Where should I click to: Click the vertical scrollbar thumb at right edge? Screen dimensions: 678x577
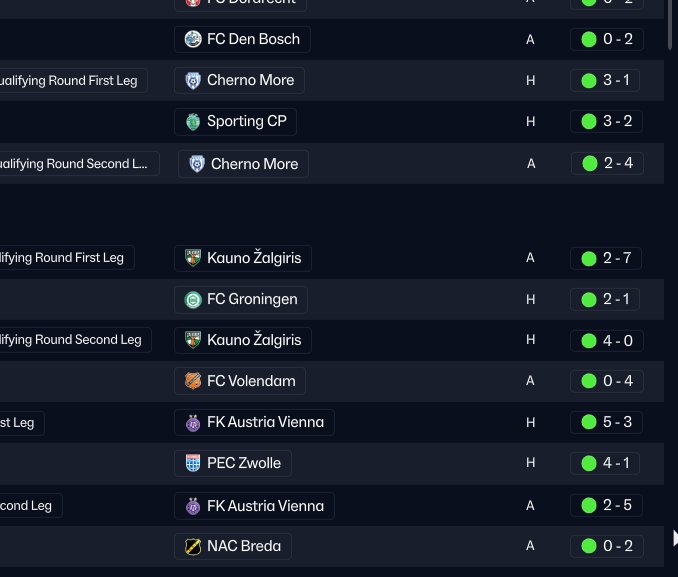pyautogui.click(x=670, y=24)
